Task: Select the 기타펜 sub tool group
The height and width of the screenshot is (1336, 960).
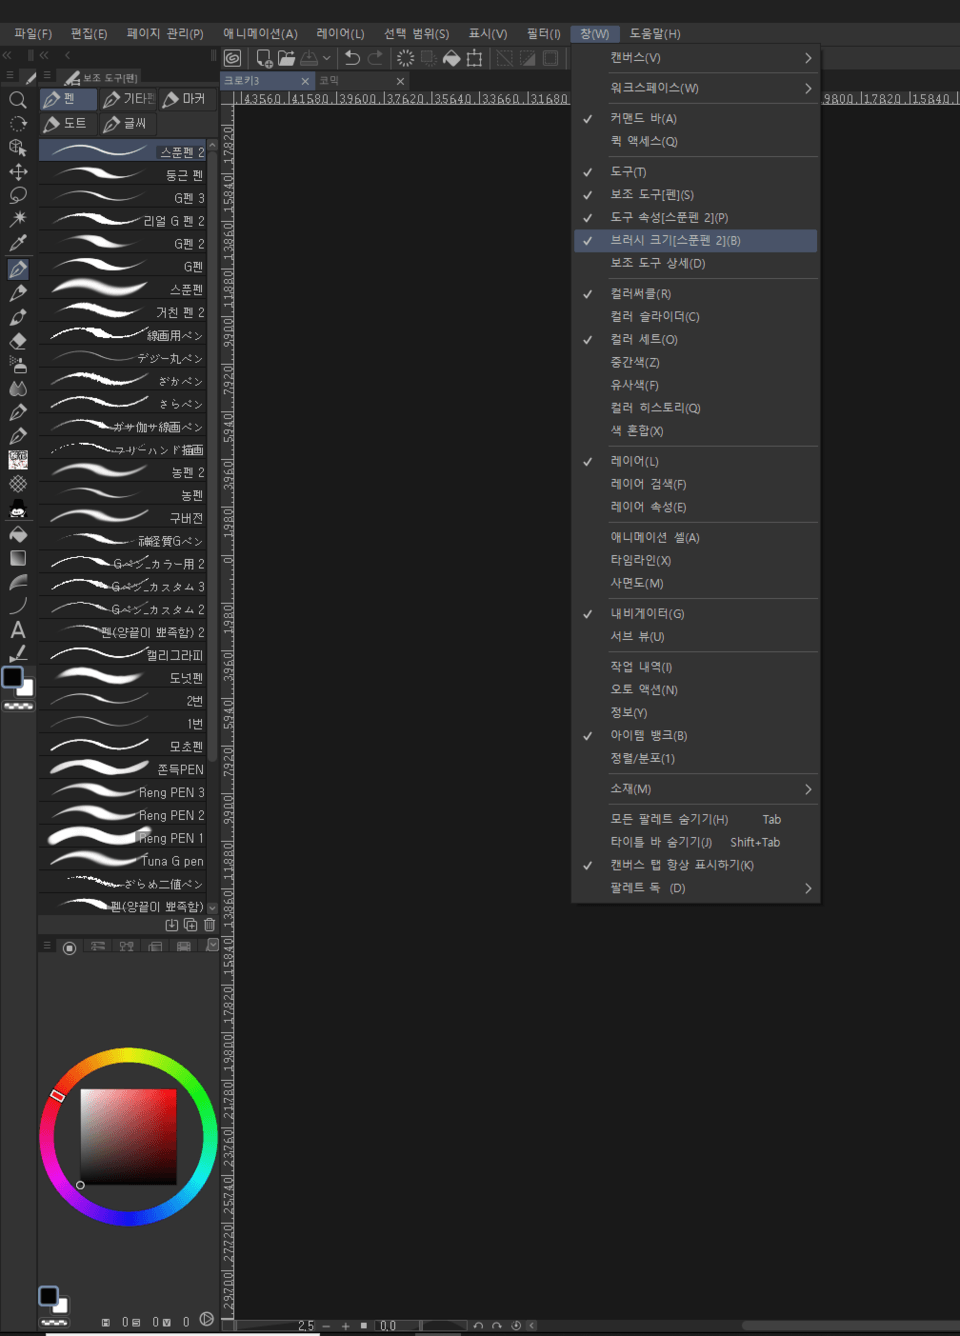Action: point(130,98)
